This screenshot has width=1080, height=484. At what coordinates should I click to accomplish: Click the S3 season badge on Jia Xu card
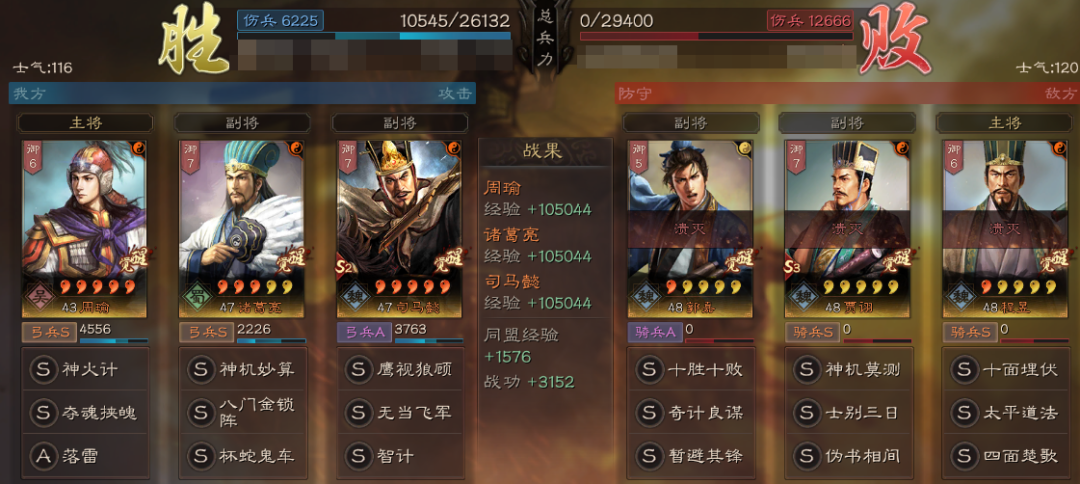[x=793, y=267]
